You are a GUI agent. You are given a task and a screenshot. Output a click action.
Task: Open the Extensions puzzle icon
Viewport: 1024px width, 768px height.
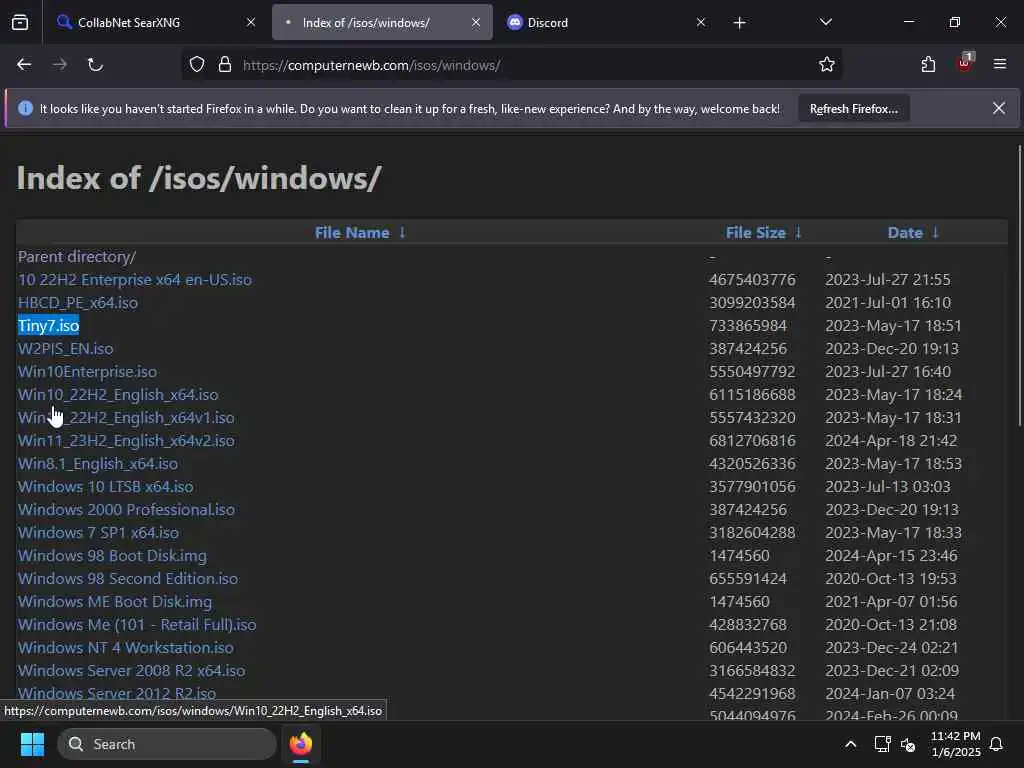tap(928, 64)
